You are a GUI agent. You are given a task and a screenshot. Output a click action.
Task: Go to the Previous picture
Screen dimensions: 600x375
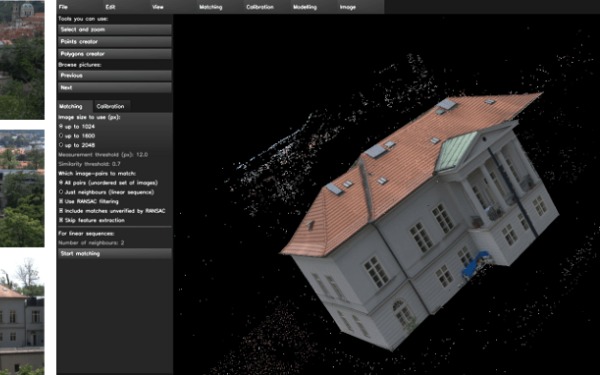tap(115, 75)
